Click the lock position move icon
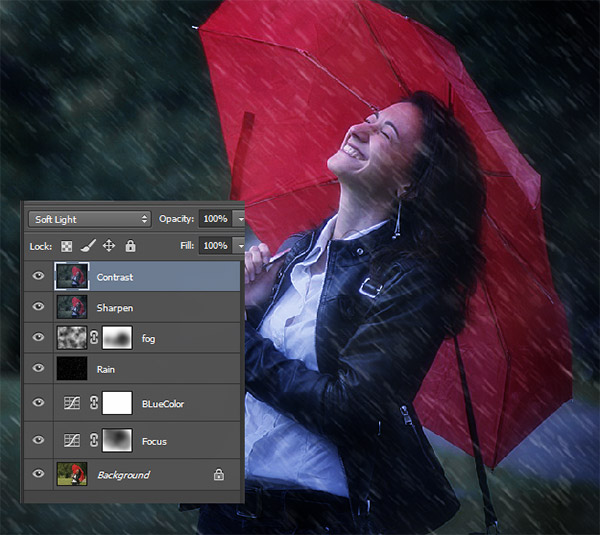Screen dimensions: 600x535 click(x=109, y=246)
